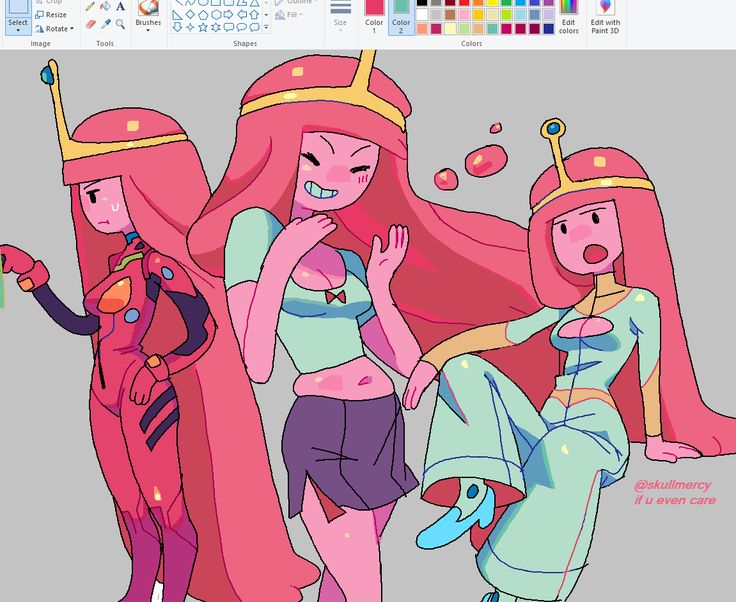This screenshot has width=736, height=602.
Task: Choose the four-point star shape
Action: tap(190, 27)
